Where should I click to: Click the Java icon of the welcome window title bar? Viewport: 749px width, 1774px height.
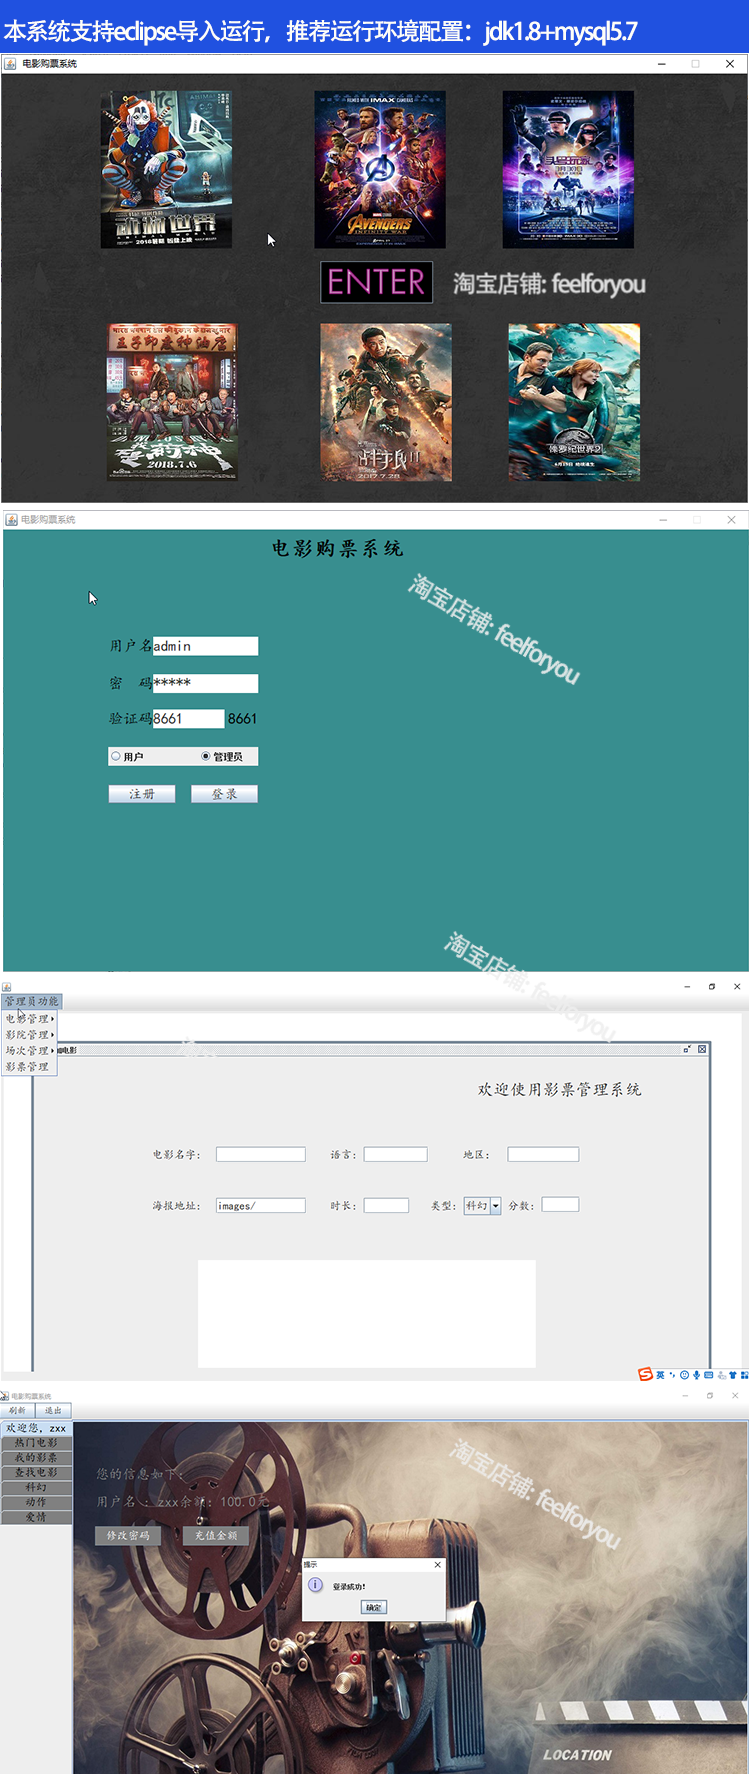click(10, 64)
